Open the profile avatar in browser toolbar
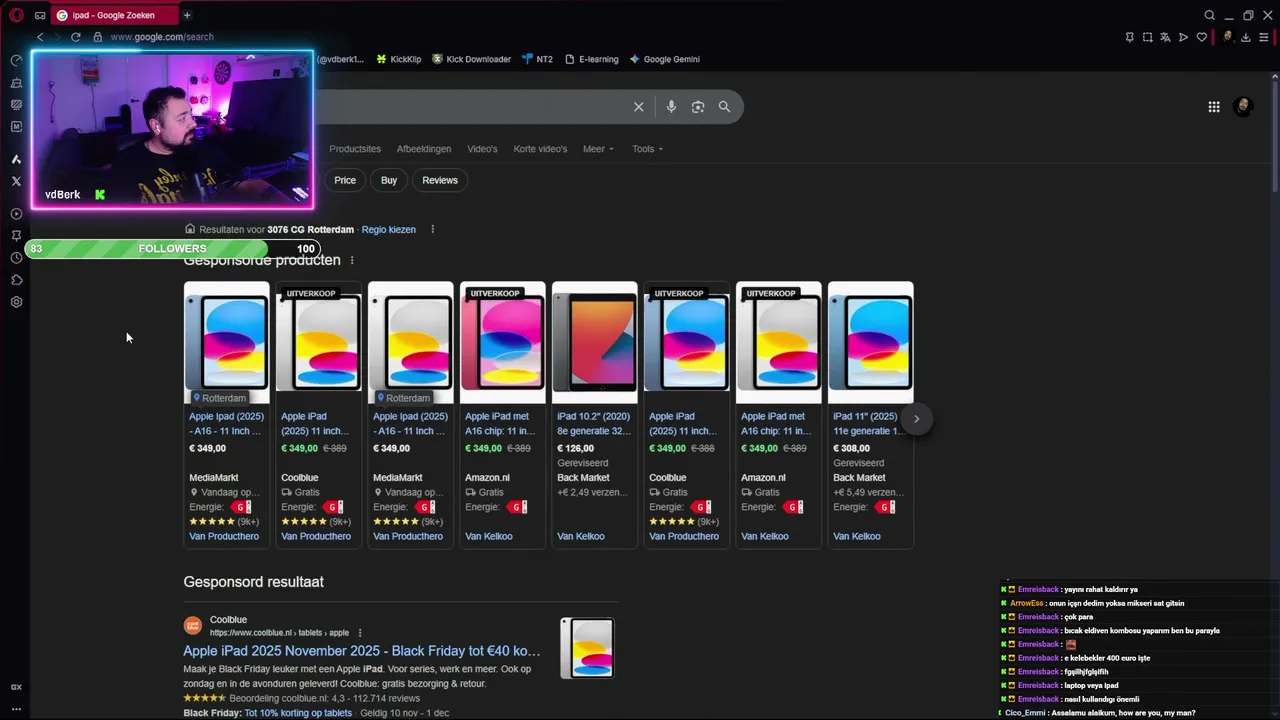The width and height of the screenshot is (1280, 720). pos(1228,37)
